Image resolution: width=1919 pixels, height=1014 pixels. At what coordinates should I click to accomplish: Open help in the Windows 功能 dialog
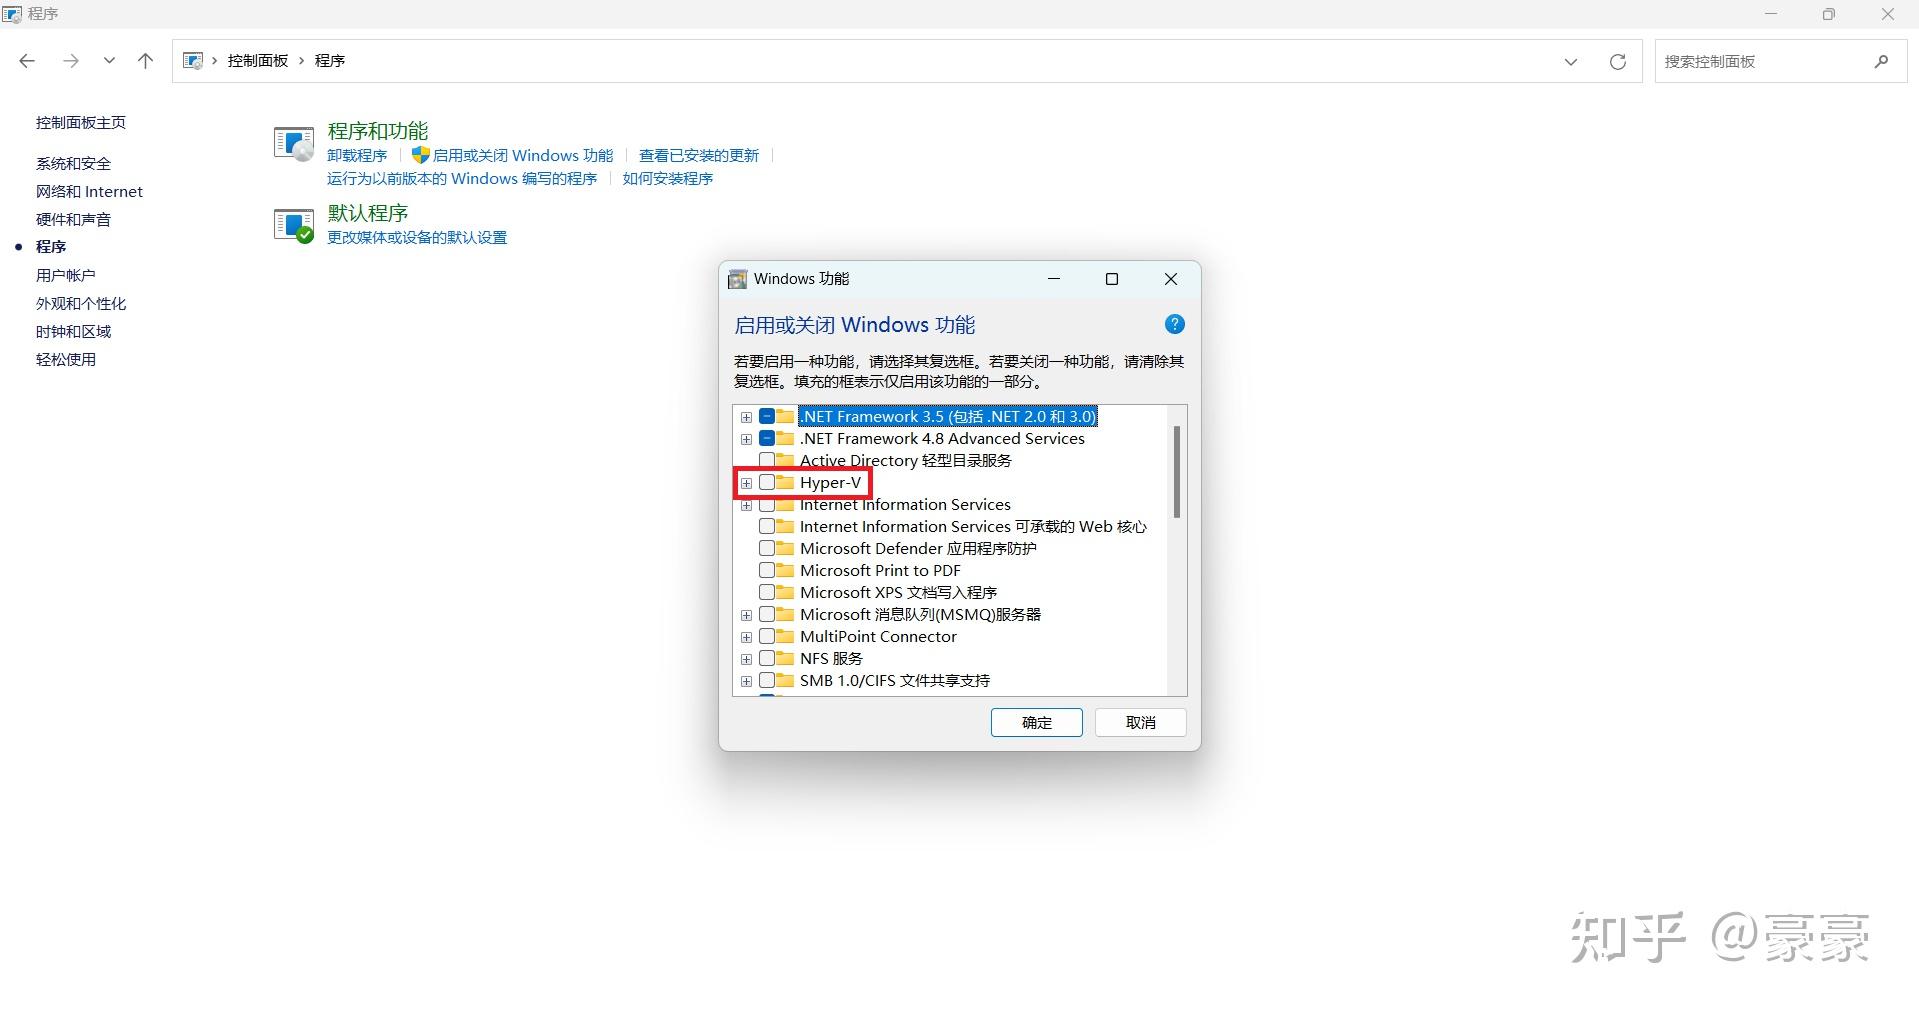click(1175, 324)
